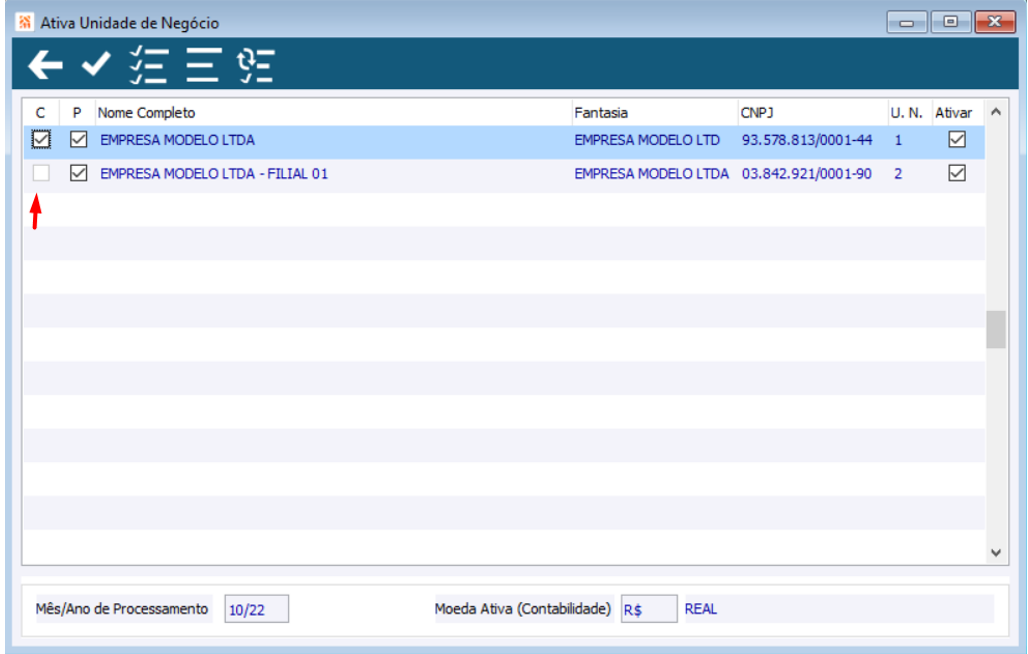Click the Nome Completo column header
The width and height of the screenshot is (1028, 654).
point(333,113)
